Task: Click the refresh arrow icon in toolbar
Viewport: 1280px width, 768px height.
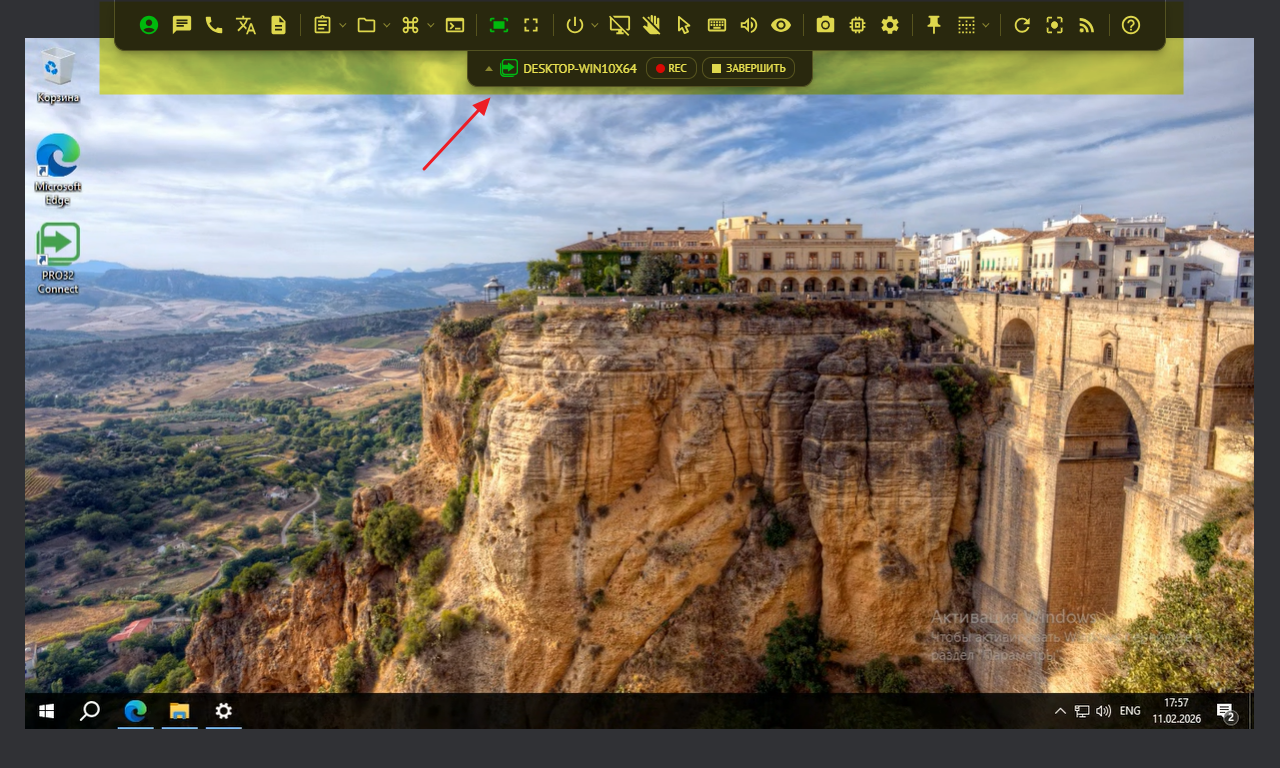Action: click(x=1021, y=25)
